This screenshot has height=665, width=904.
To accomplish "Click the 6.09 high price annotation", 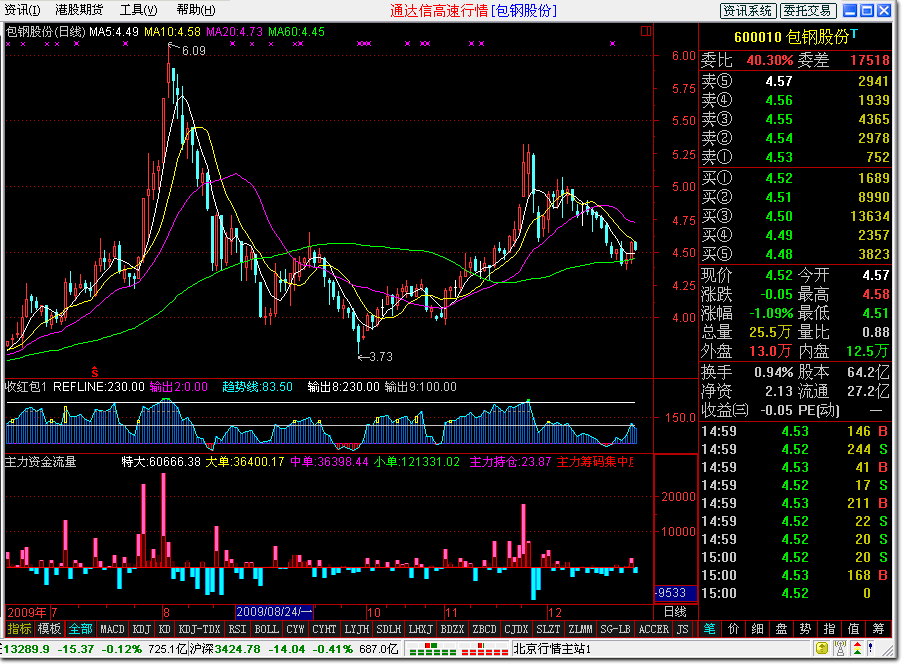I will [194, 51].
